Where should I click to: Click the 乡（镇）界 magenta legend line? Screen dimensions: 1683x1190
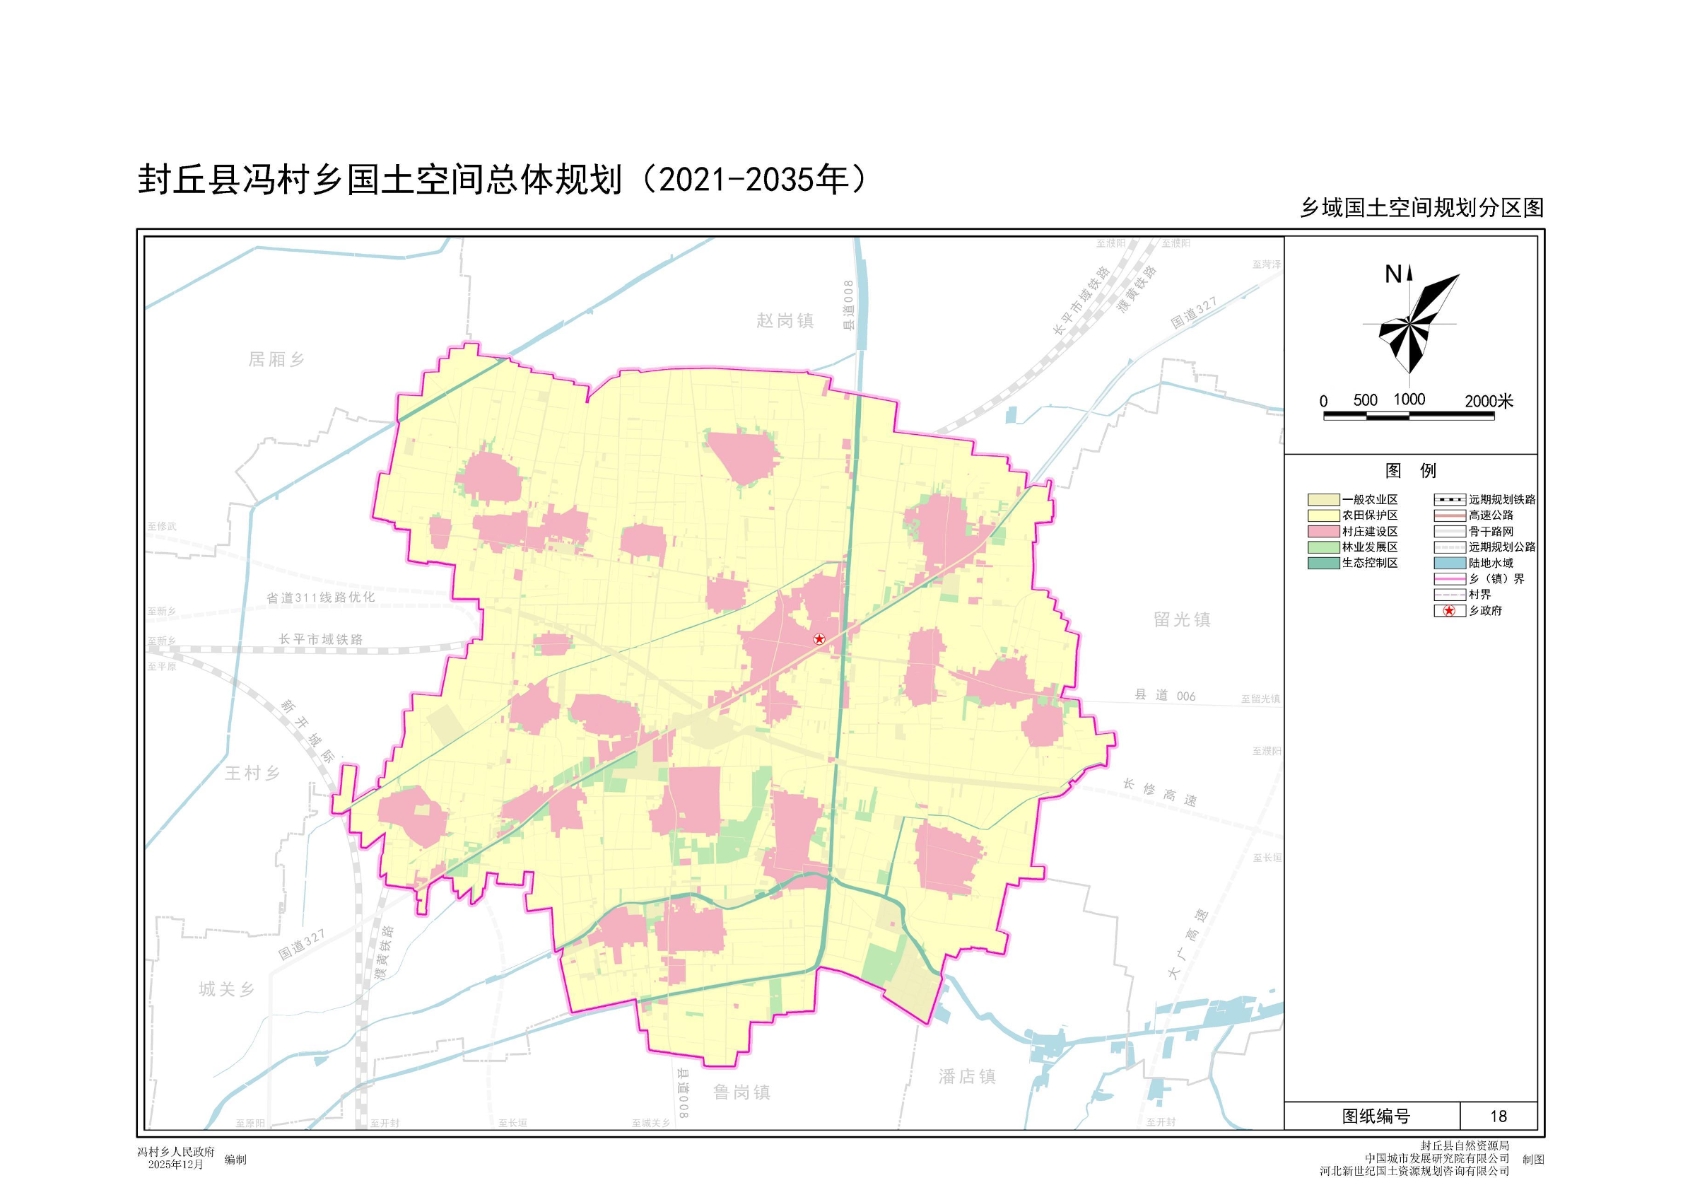click(x=1449, y=579)
